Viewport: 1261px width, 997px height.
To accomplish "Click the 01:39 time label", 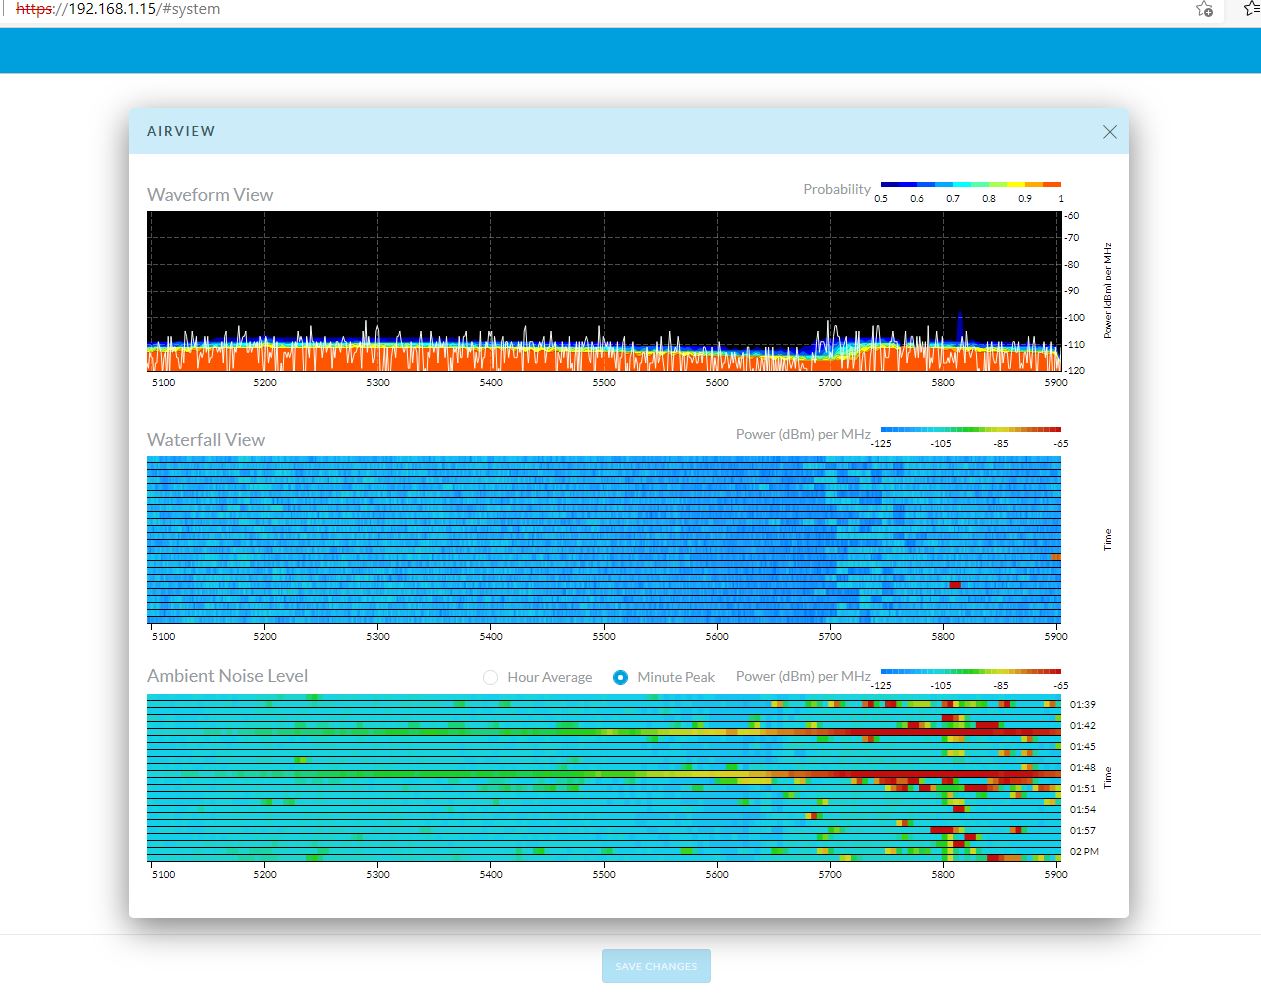I will (1082, 705).
